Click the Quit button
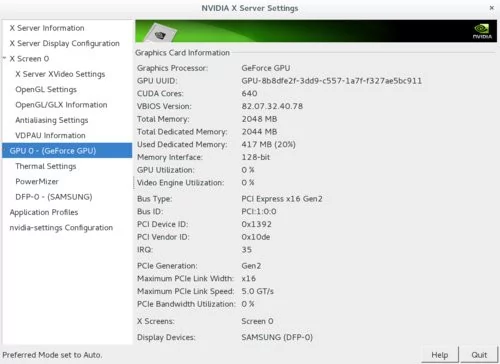The width and height of the screenshot is (500, 364). pyautogui.click(x=479, y=355)
